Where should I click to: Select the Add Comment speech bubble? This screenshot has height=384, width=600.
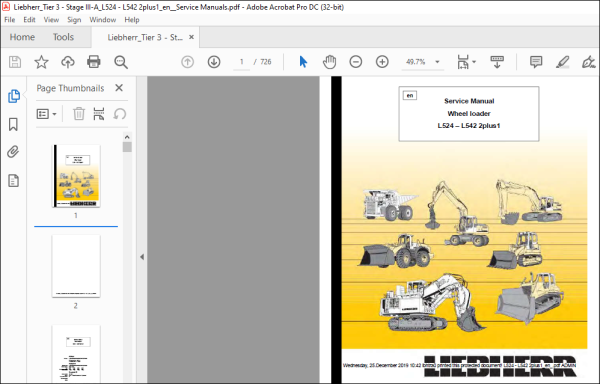(536, 62)
